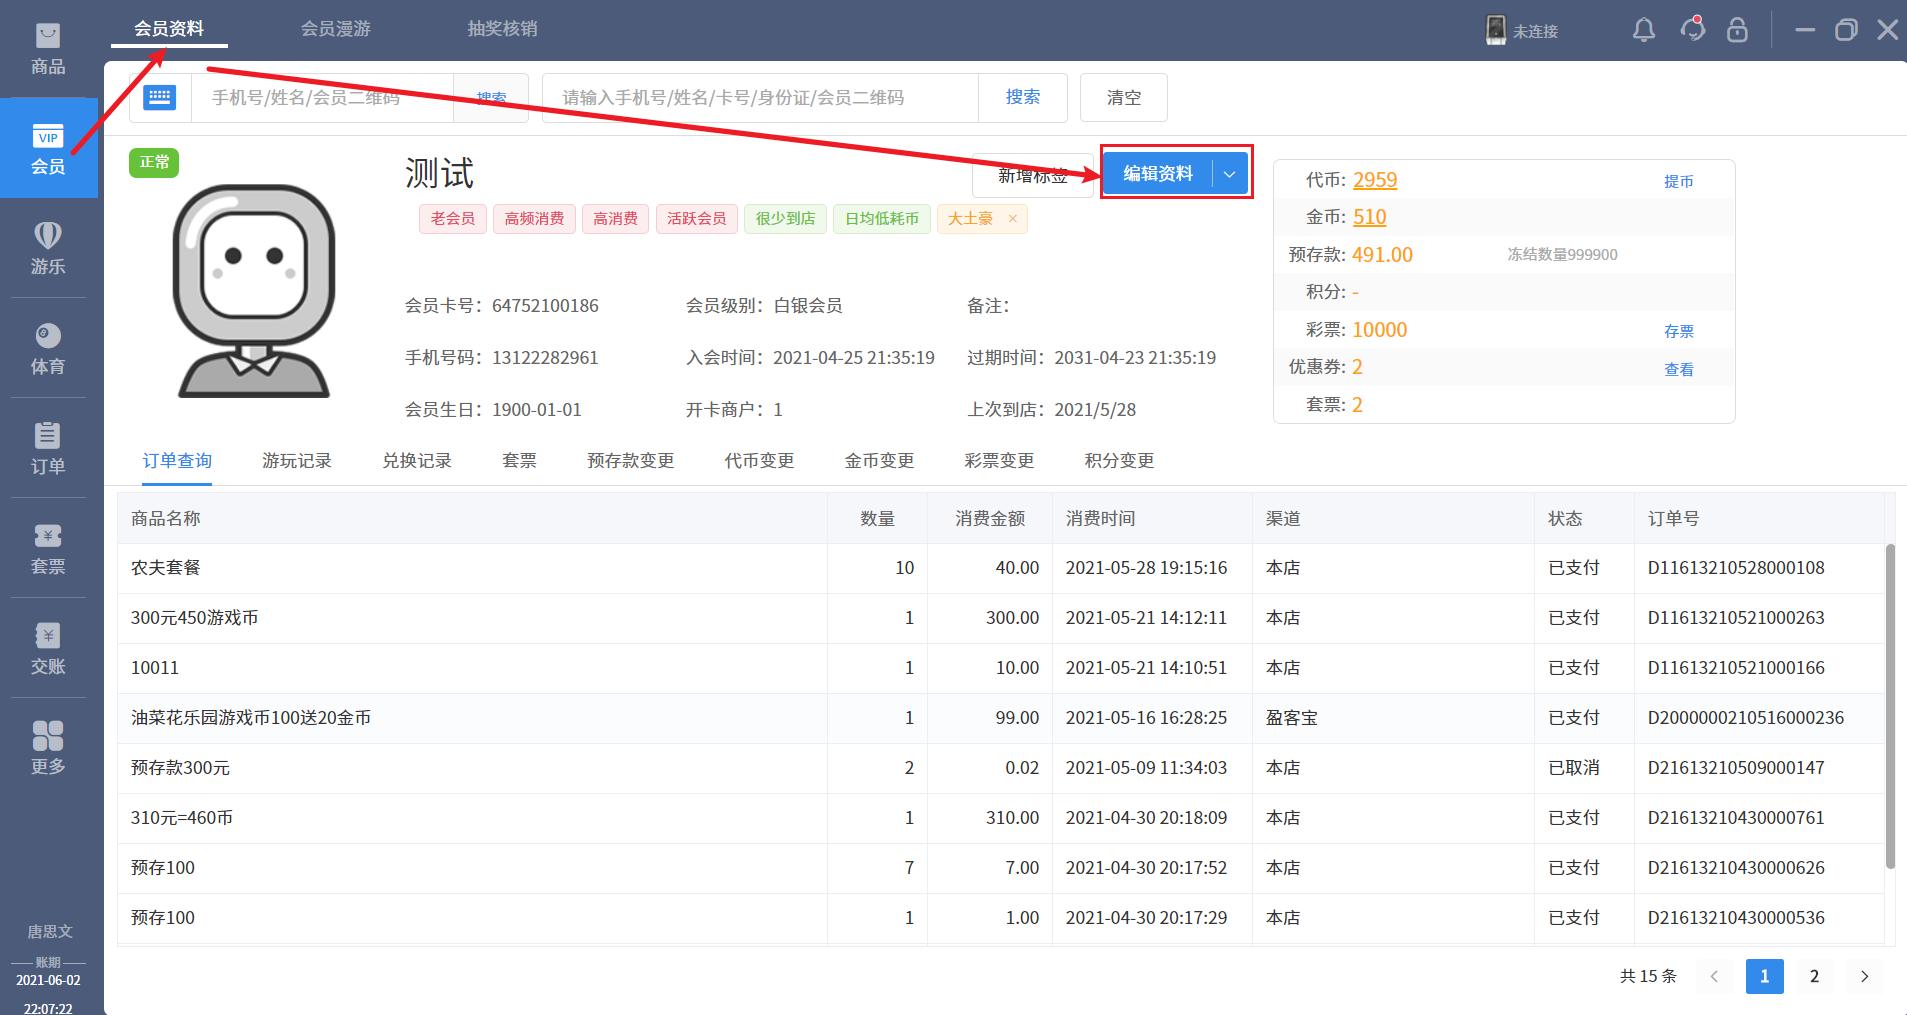
Task: Open the 套票 sidebar section
Action: (x=48, y=548)
